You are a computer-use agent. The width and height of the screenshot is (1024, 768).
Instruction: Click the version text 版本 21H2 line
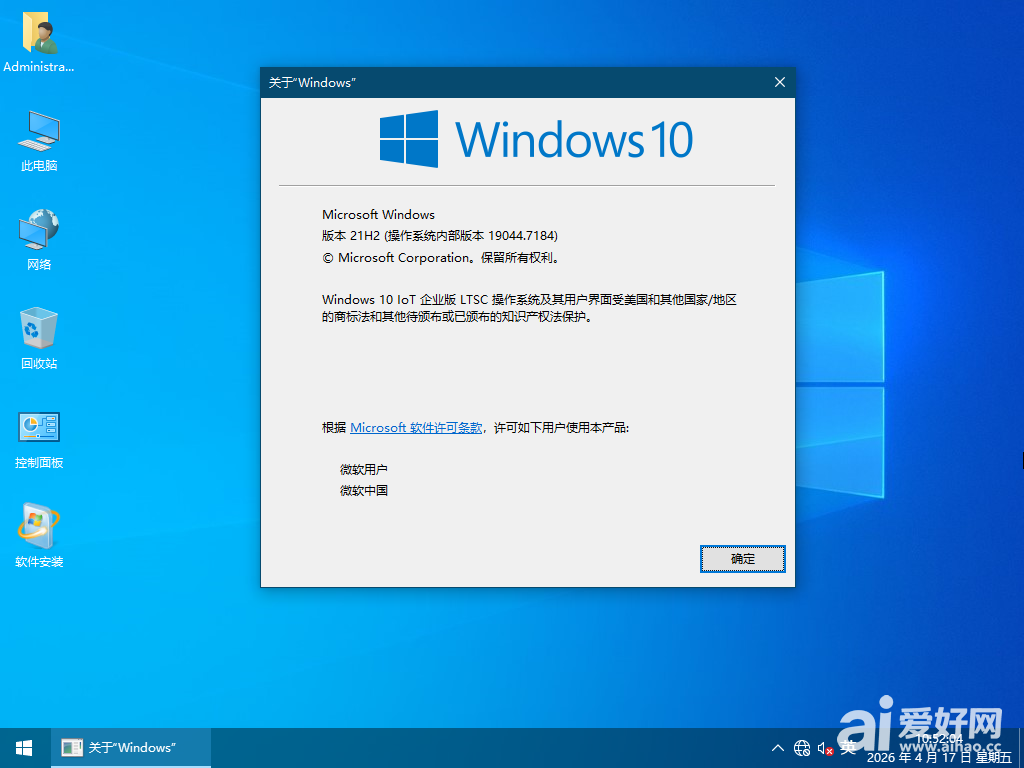tap(440, 236)
